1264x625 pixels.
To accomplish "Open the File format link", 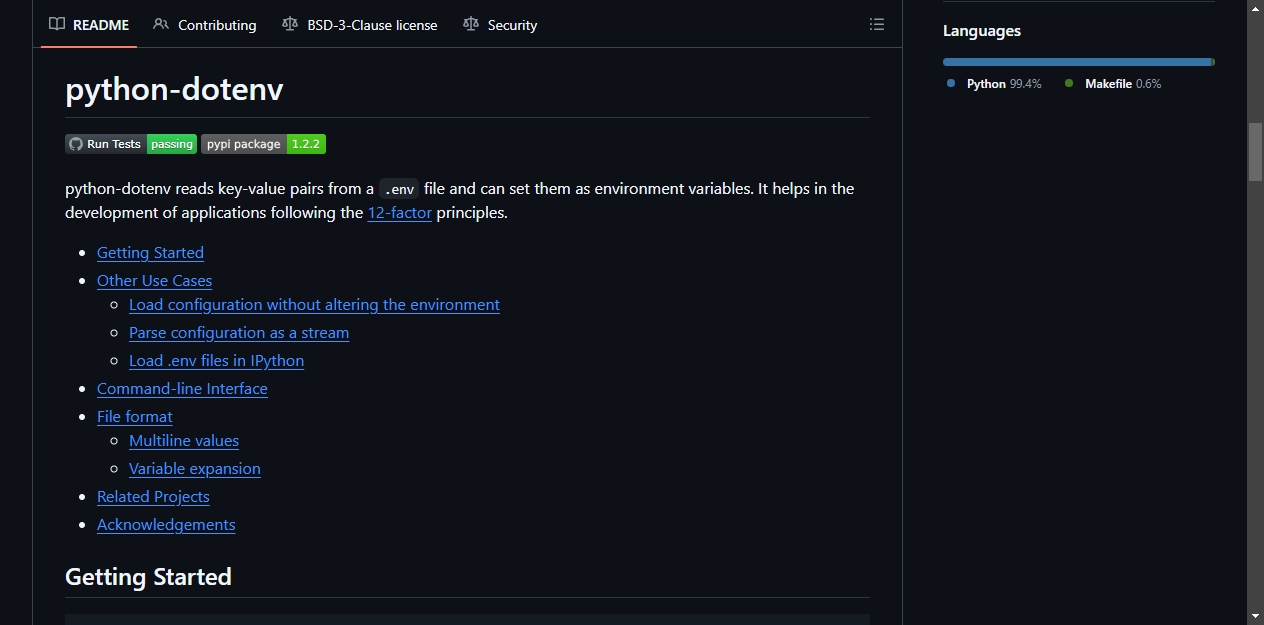I will click(x=135, y=417).
